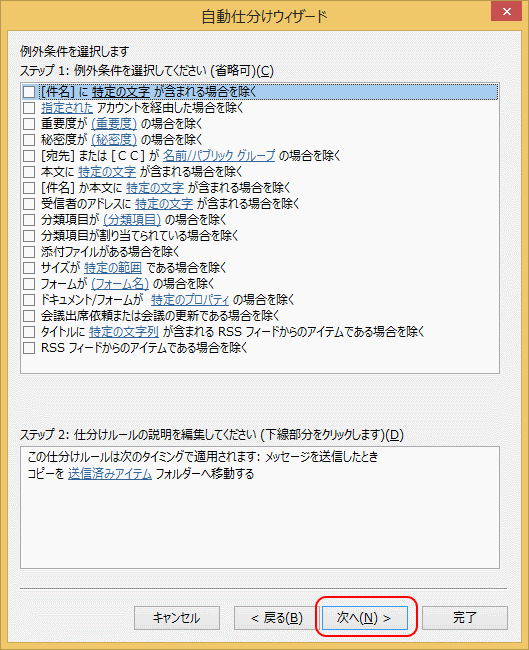This screenshot has height=650, width=529.
Task: Click the 特定の文字列 RSS title link
Action: pyautogui.click(x=124, y=332)
